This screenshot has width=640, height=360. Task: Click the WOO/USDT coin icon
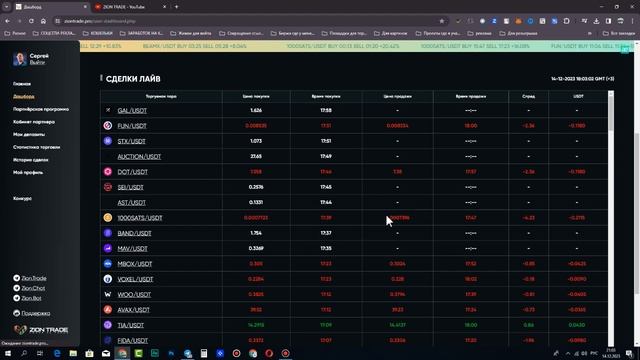tap(108, 294)
